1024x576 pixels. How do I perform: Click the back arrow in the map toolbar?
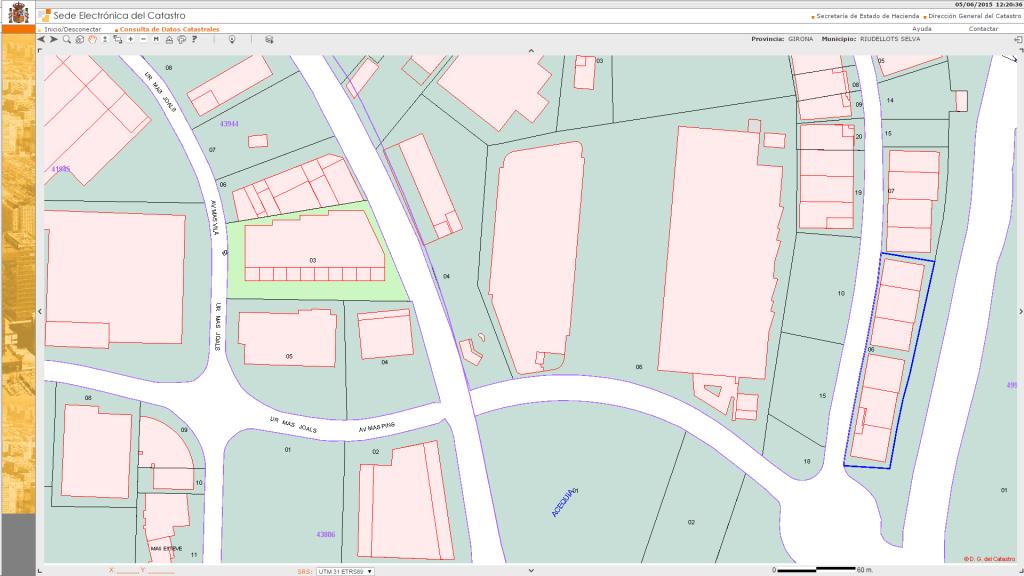point(41,39)
